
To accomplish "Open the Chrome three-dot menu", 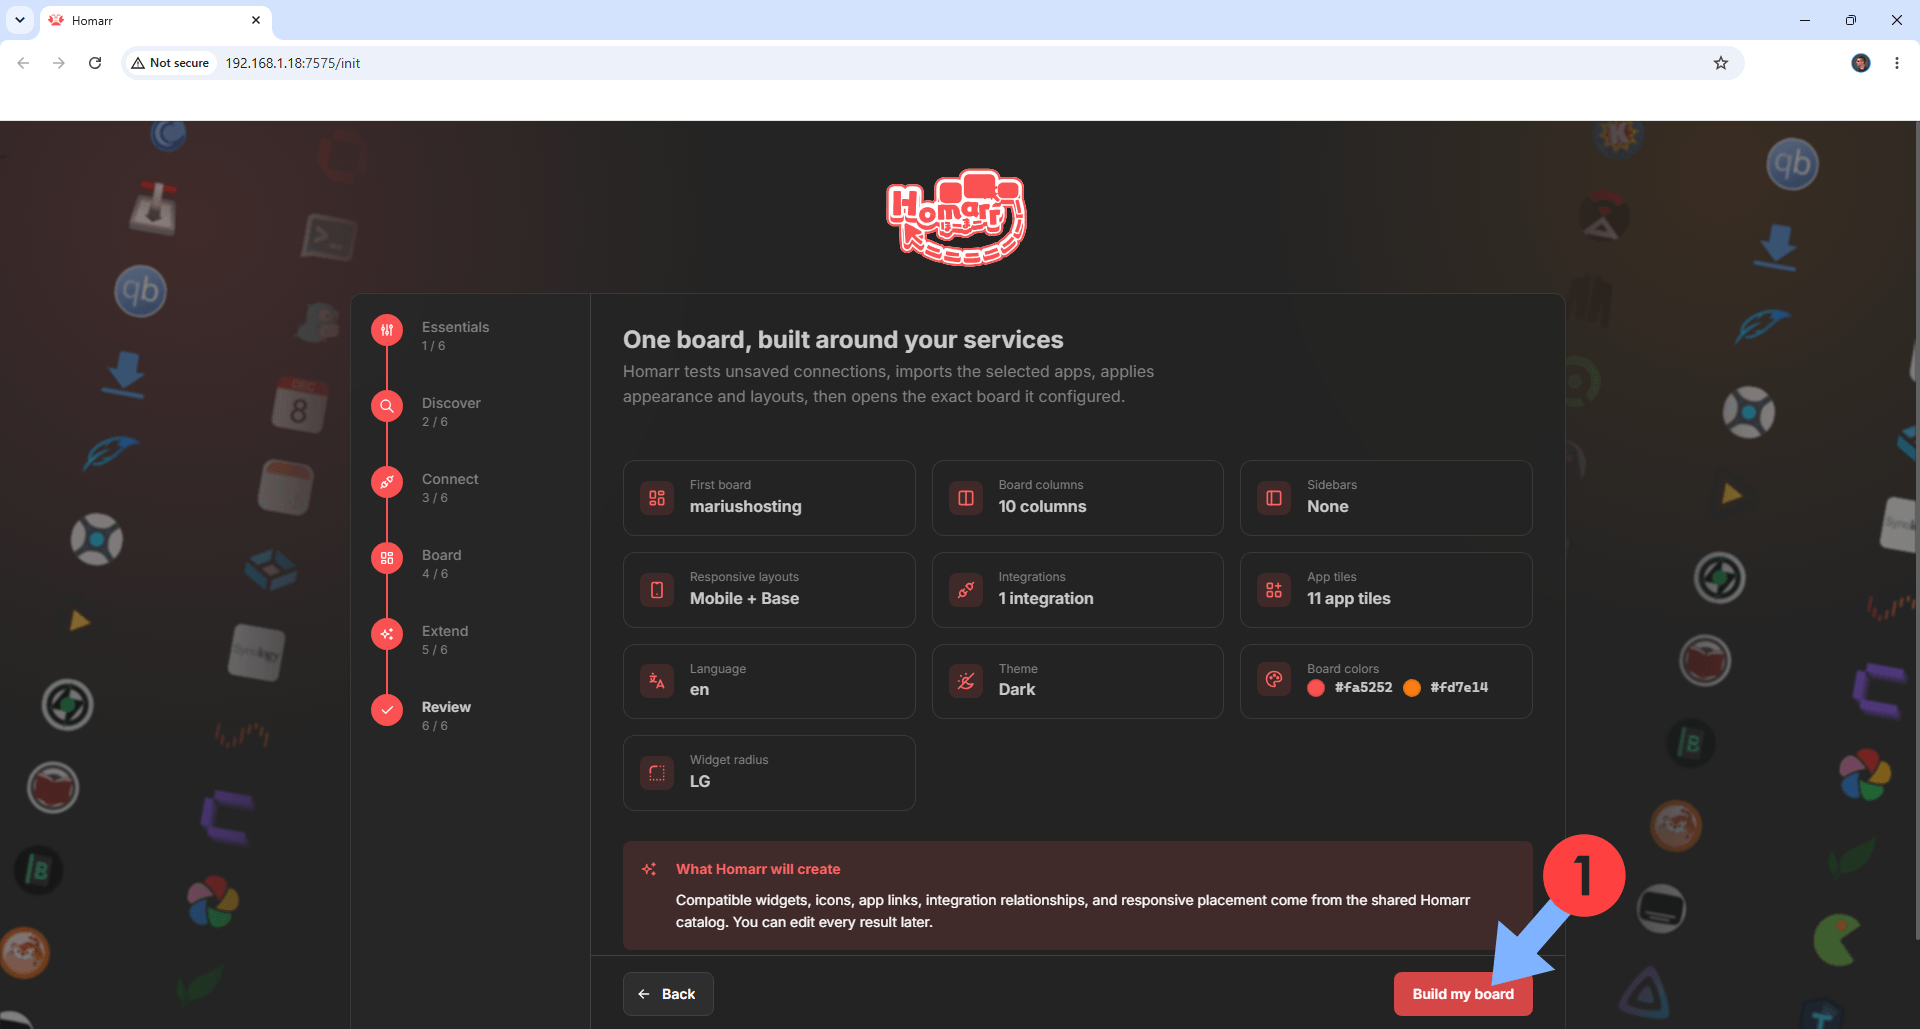I will pyautogui.click(x=1897, y=63).
